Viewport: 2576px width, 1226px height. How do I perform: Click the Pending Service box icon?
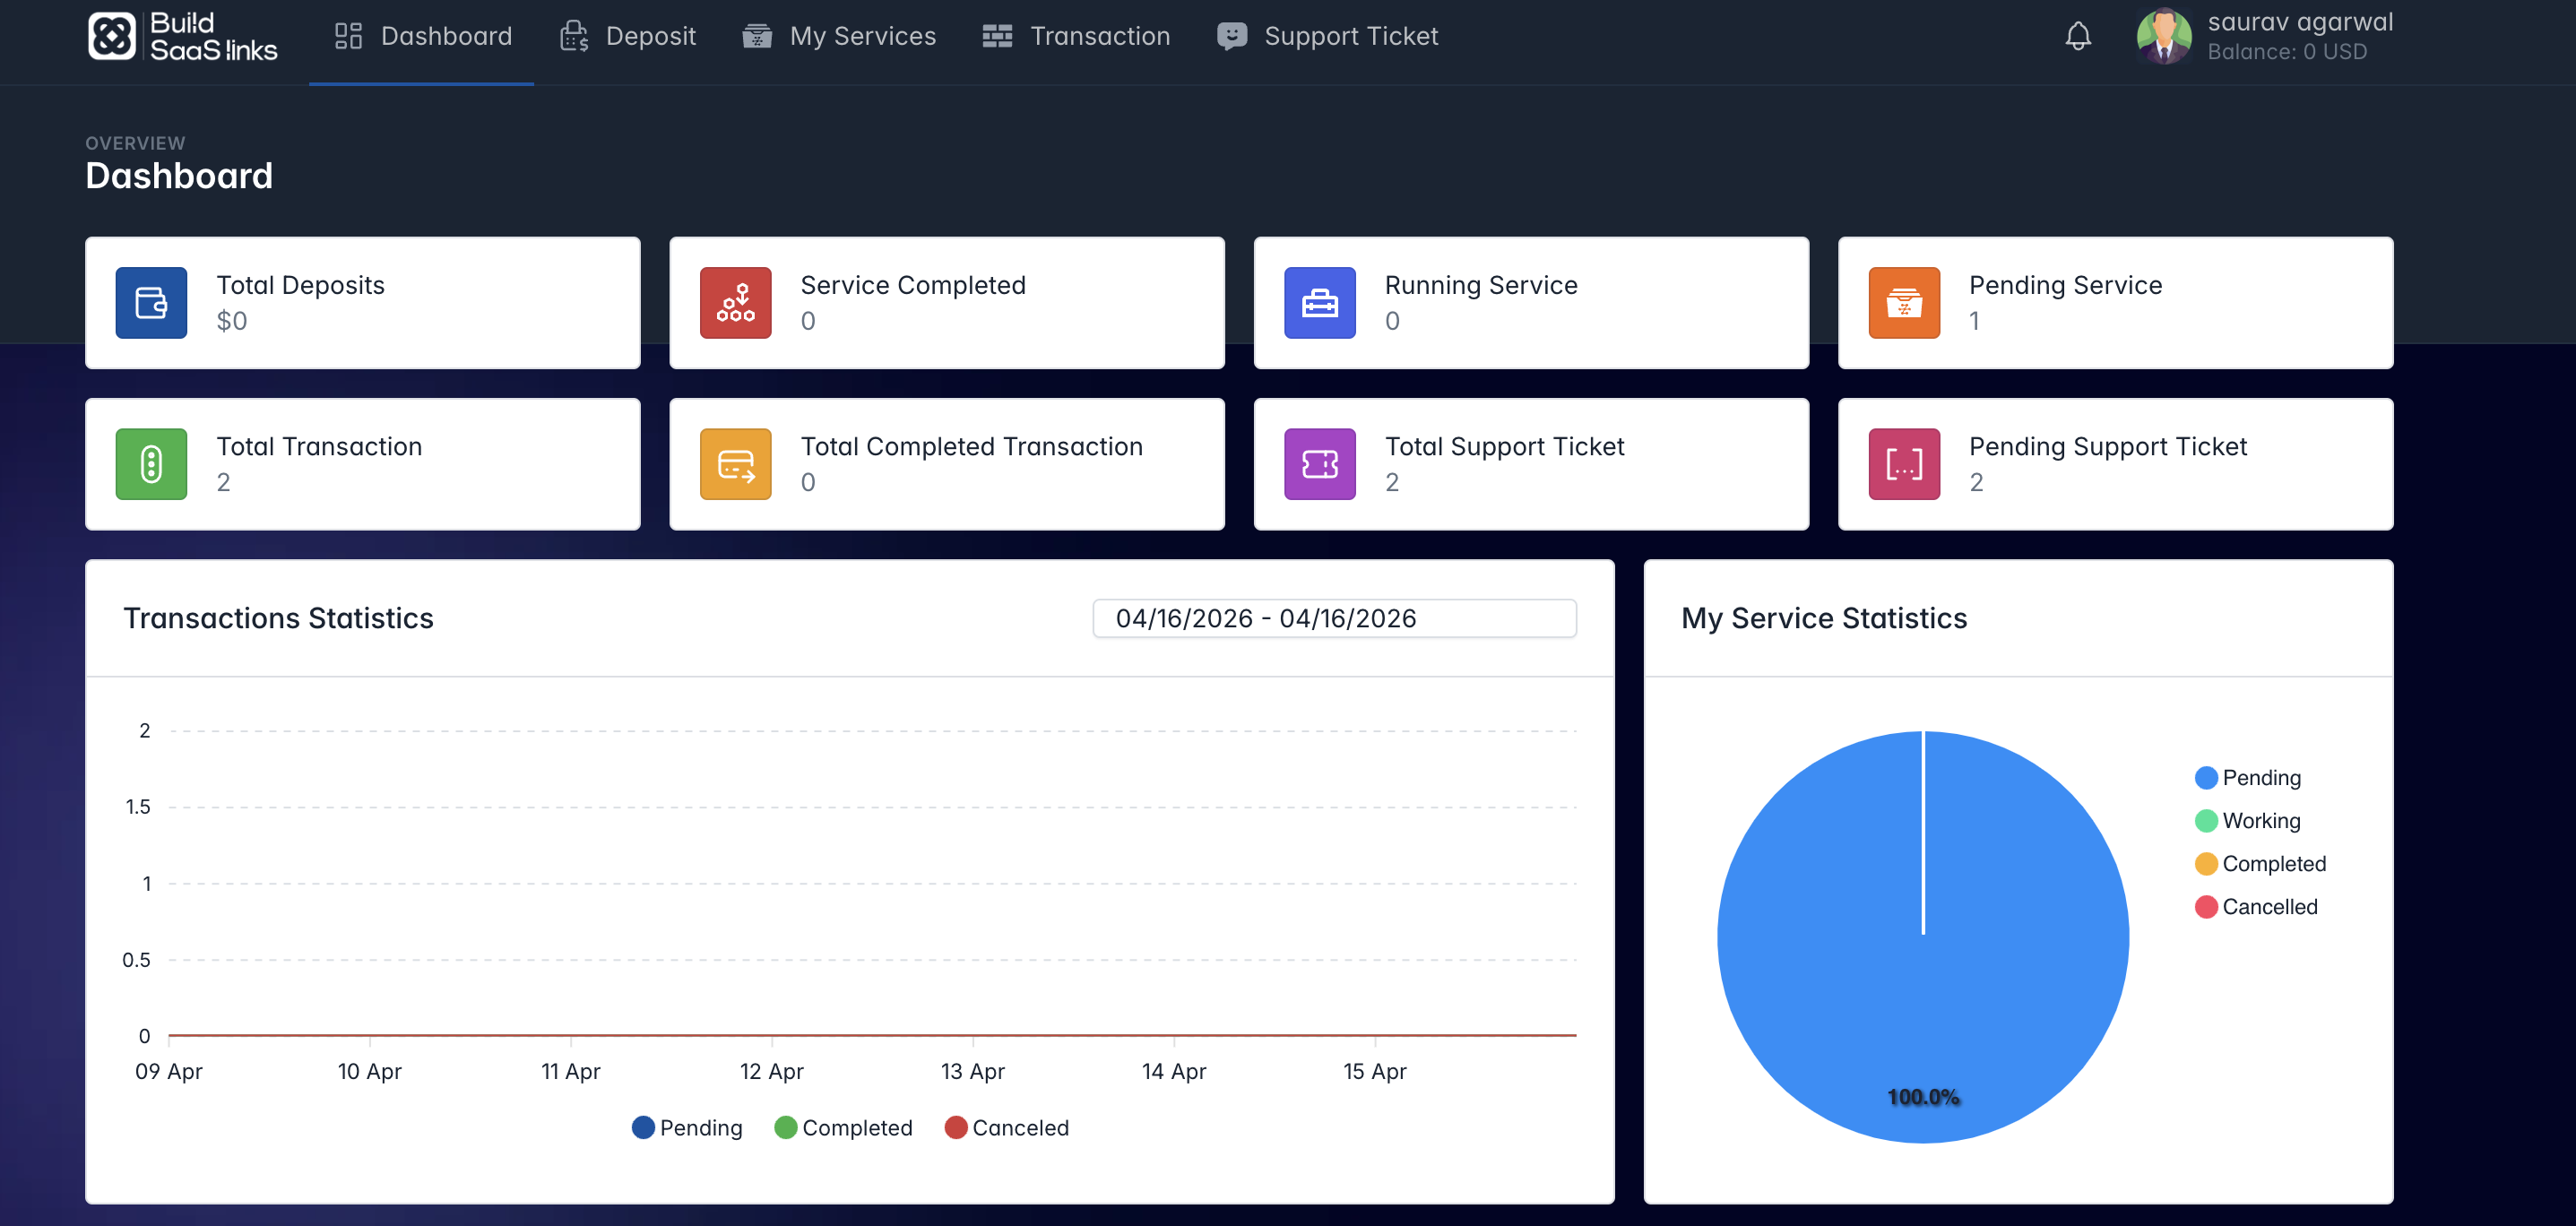tap(1903, 302)
